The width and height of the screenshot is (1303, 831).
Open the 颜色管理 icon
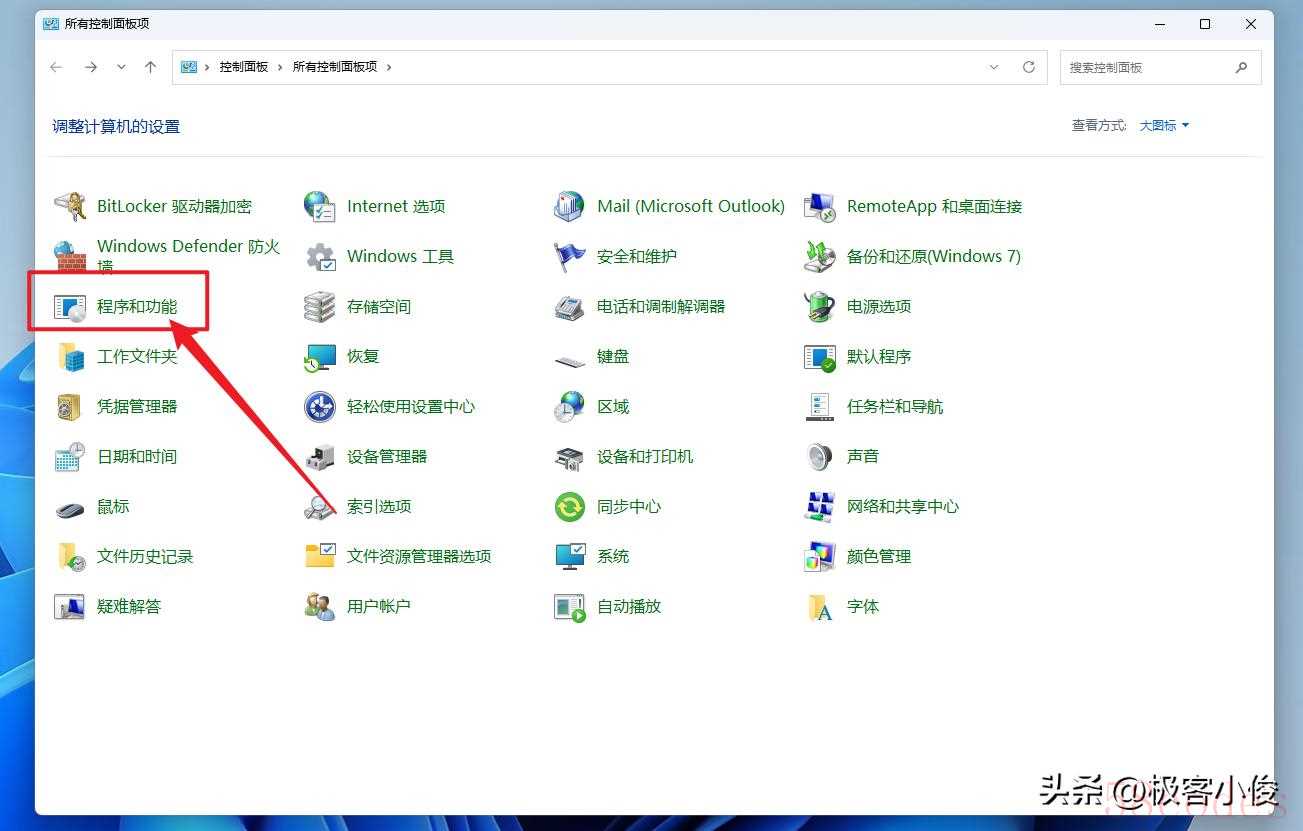point(820,557)
